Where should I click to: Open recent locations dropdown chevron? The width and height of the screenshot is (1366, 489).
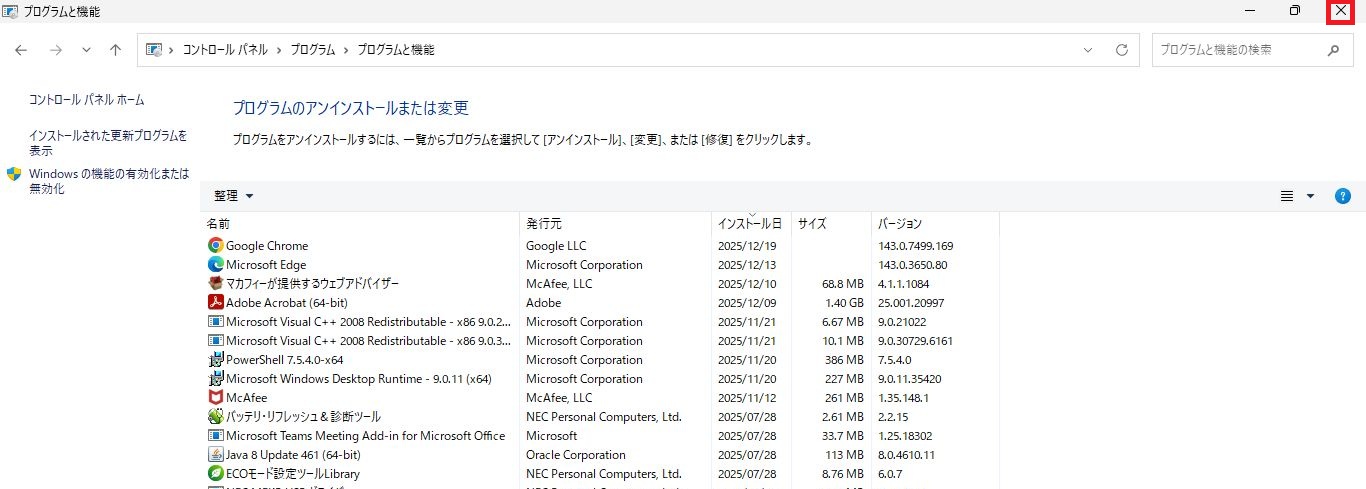point(86,50)
